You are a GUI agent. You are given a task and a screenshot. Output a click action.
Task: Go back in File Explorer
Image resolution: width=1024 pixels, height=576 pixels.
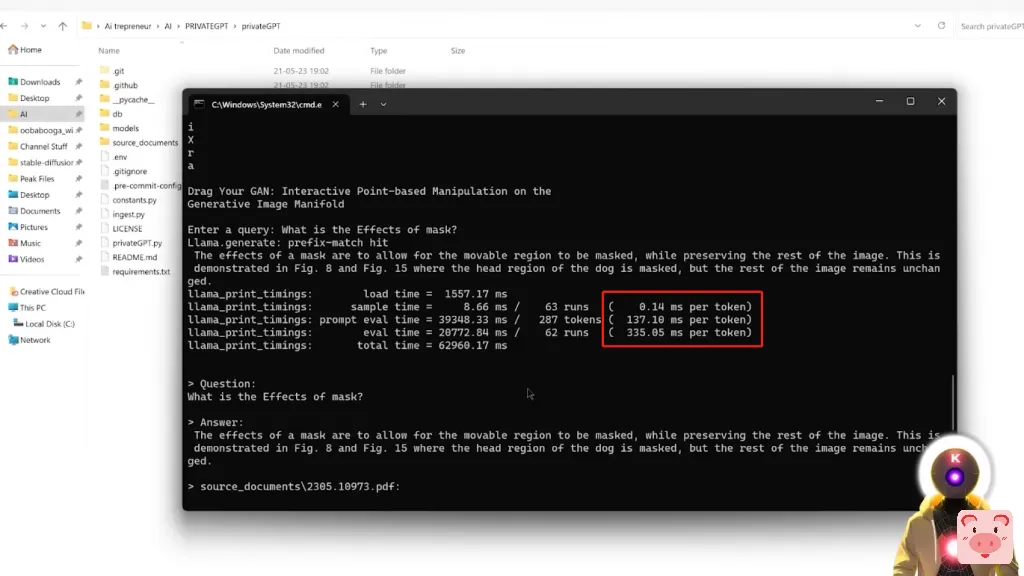click(5, 26)
